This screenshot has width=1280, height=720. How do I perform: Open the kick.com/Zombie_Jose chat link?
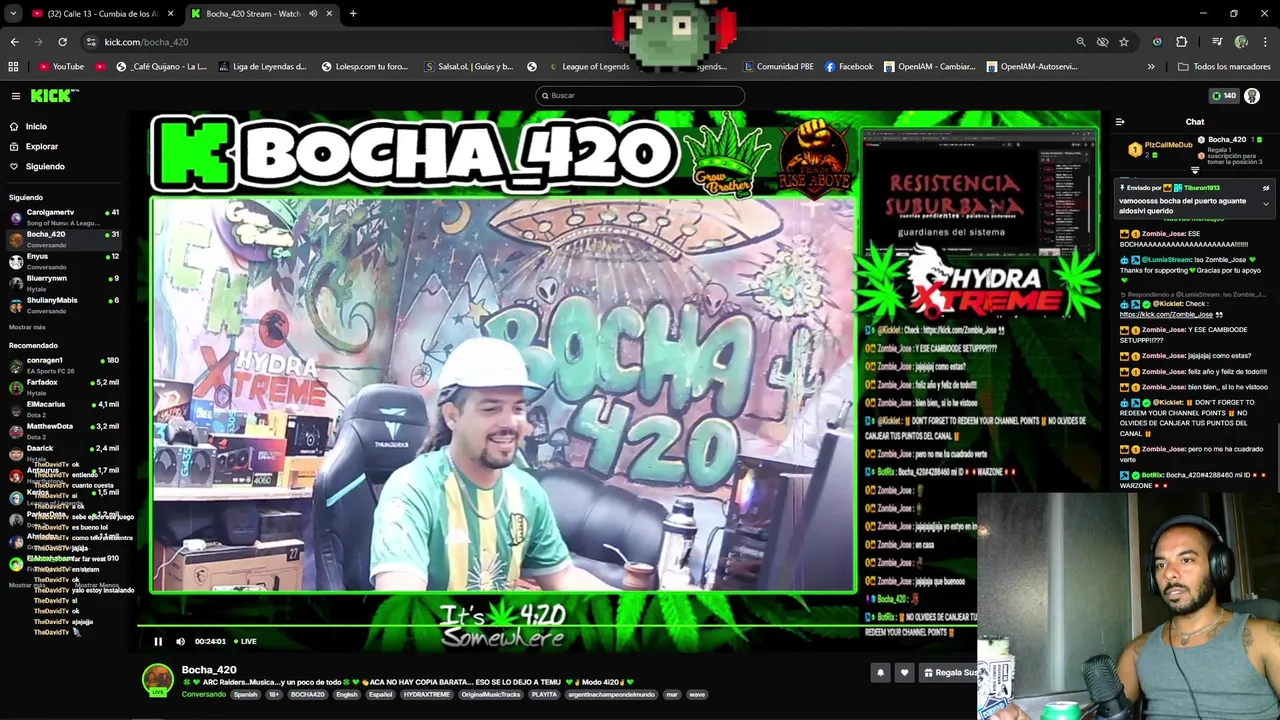click(1166, 315)
